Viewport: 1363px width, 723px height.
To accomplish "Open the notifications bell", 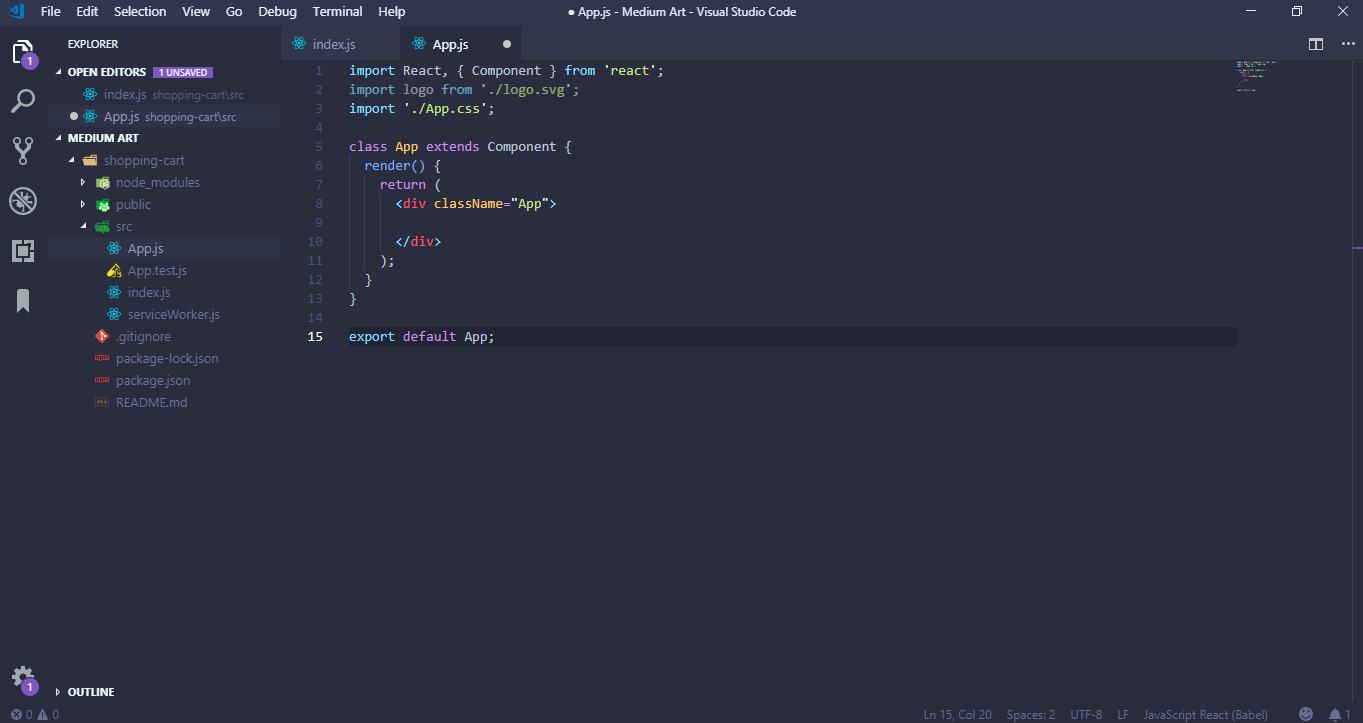I will (1335, 714).
